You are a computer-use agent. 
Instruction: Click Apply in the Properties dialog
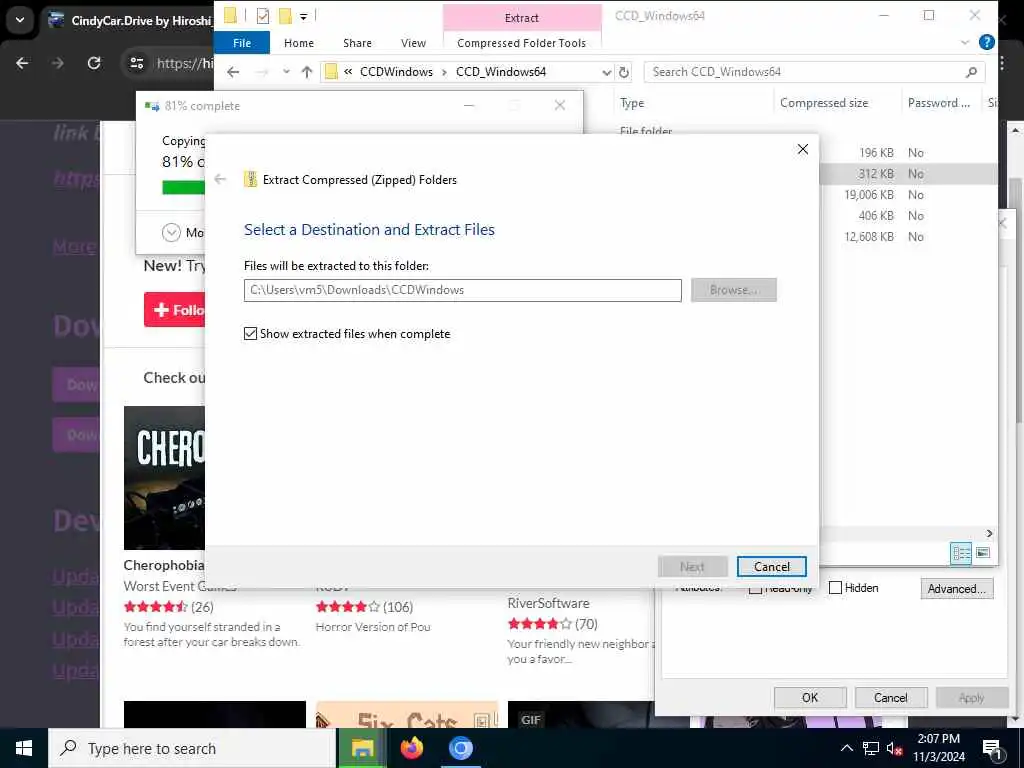tap(971, 697)
